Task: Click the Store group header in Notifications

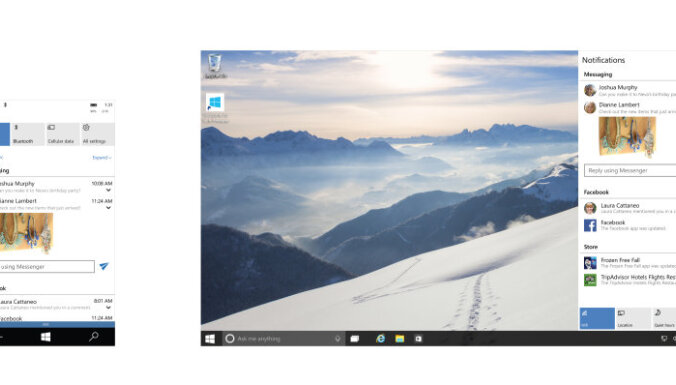Action: [x=591, y=247]
